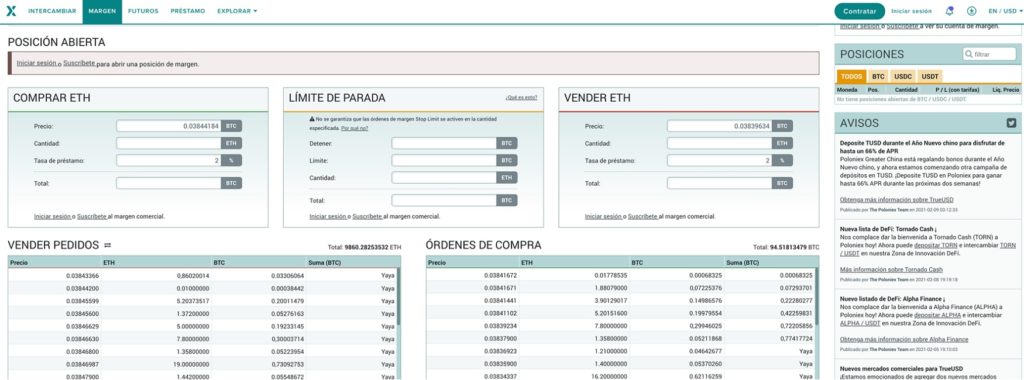Focus the Comprar ETH Total field
Screen dimensions: 1024x380
[168, 183]
